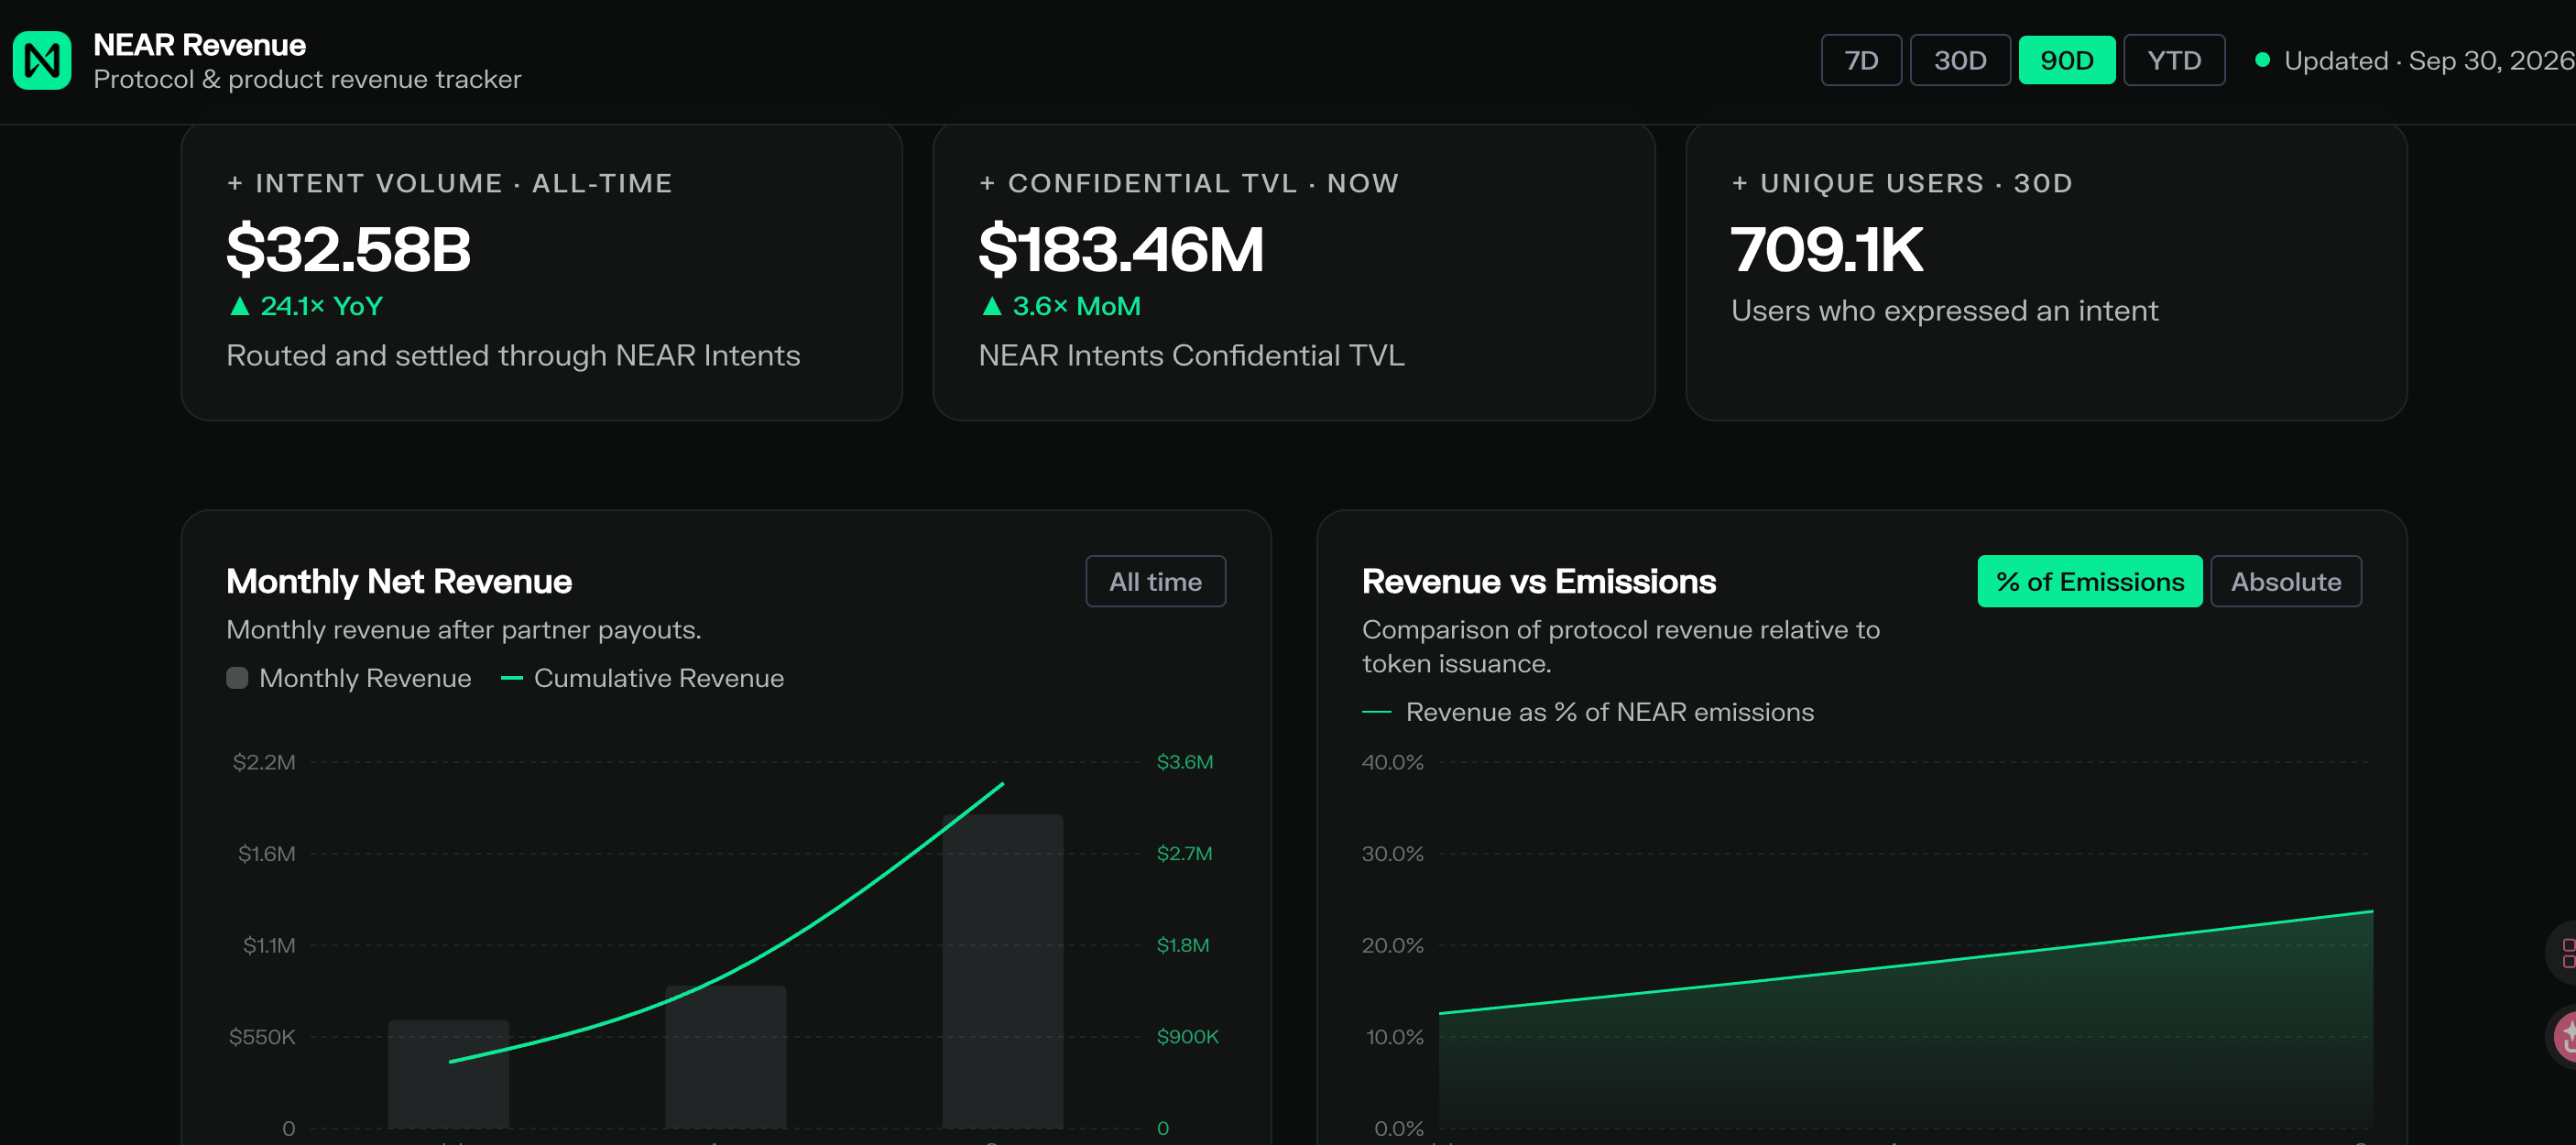
Task: Click the Revenue vs Emissions heading
Action: point(1539,581)
